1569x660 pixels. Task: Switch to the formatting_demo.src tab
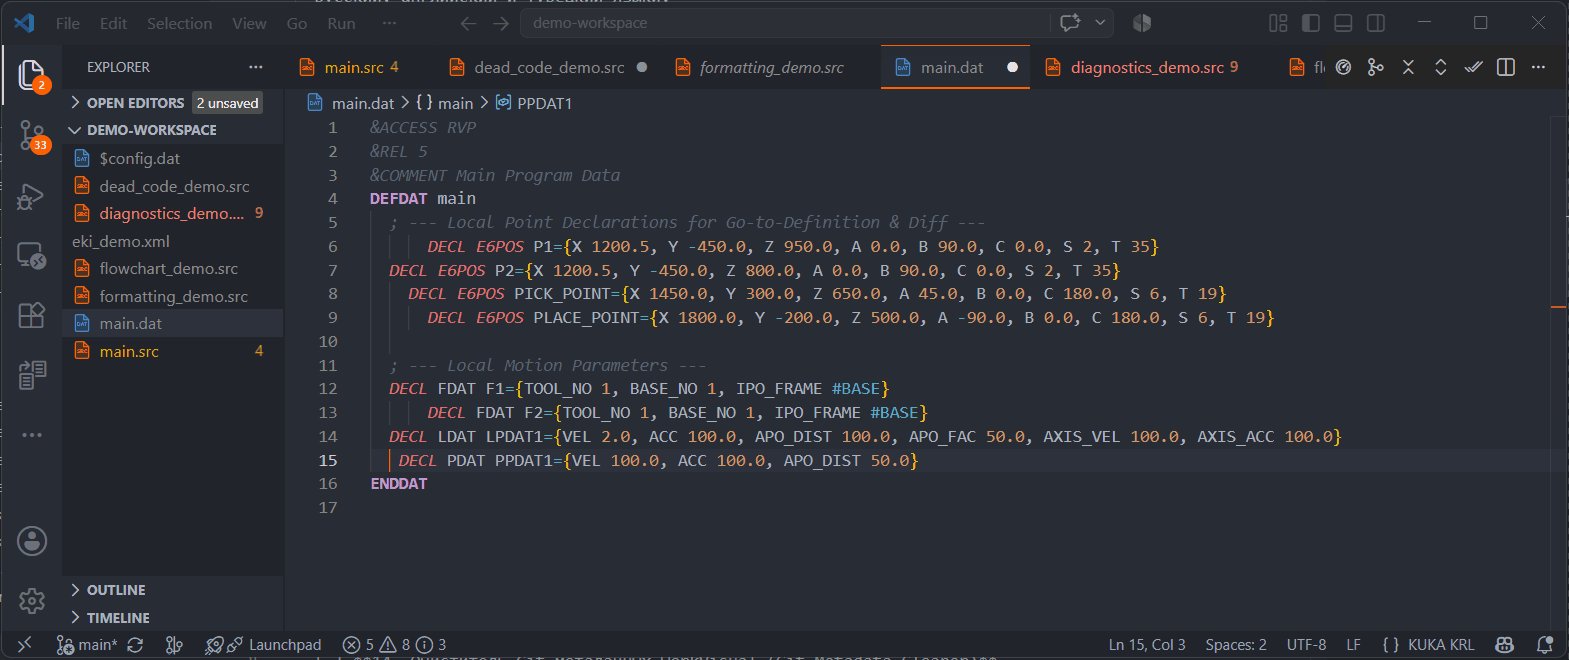tap(771, 67)
